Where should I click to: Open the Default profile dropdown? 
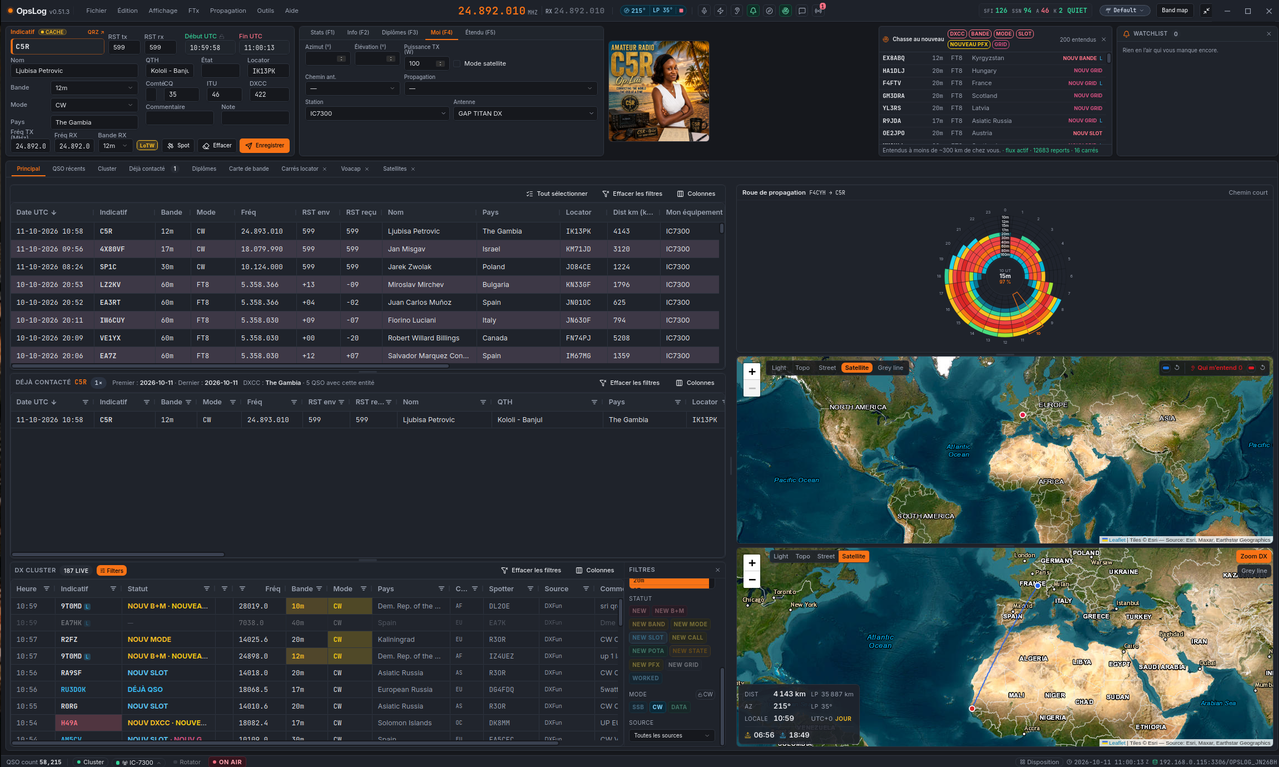click(x=1125, y=11)
